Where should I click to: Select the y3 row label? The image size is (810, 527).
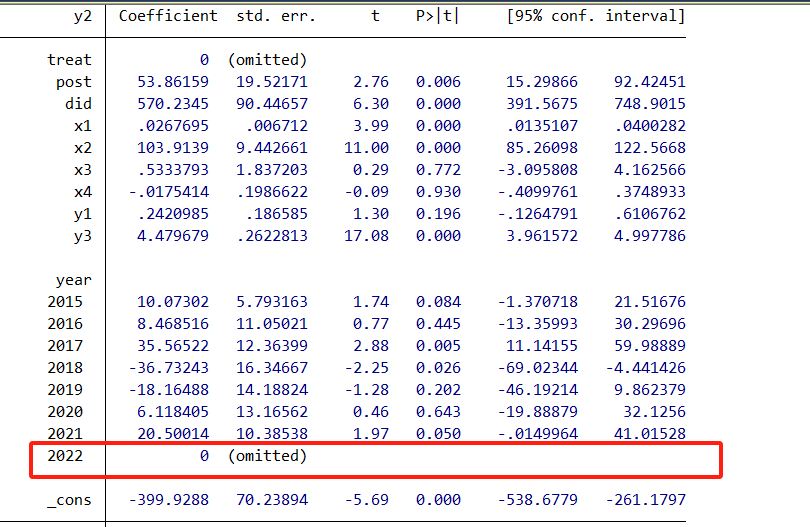tap(83, 237)
